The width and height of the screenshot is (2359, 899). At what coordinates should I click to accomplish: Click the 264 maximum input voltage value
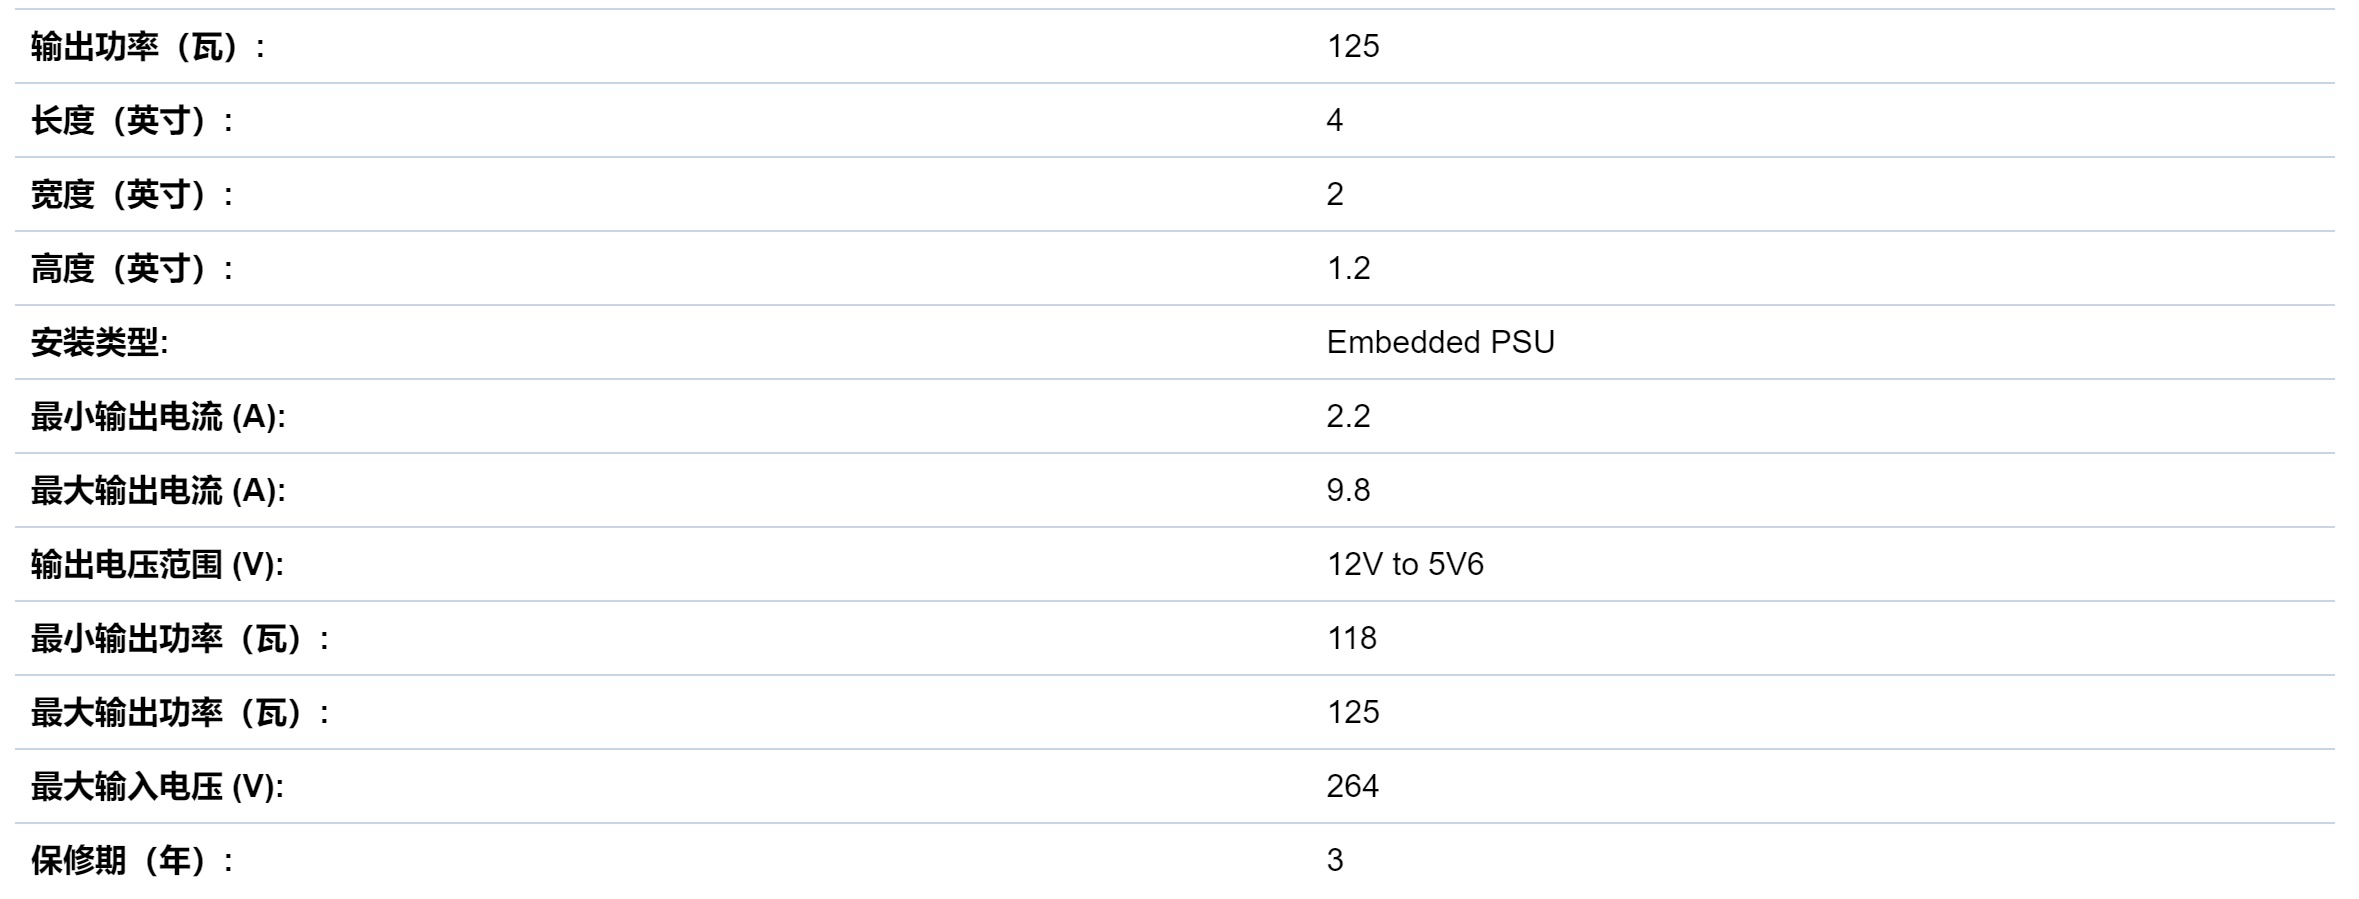coord(1353,786)
